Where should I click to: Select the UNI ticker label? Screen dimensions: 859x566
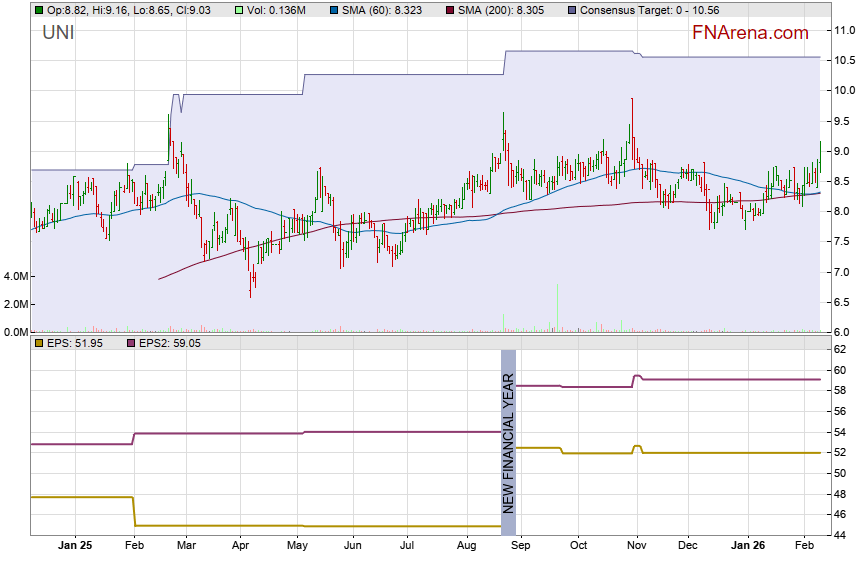click(x=58, y=33)
